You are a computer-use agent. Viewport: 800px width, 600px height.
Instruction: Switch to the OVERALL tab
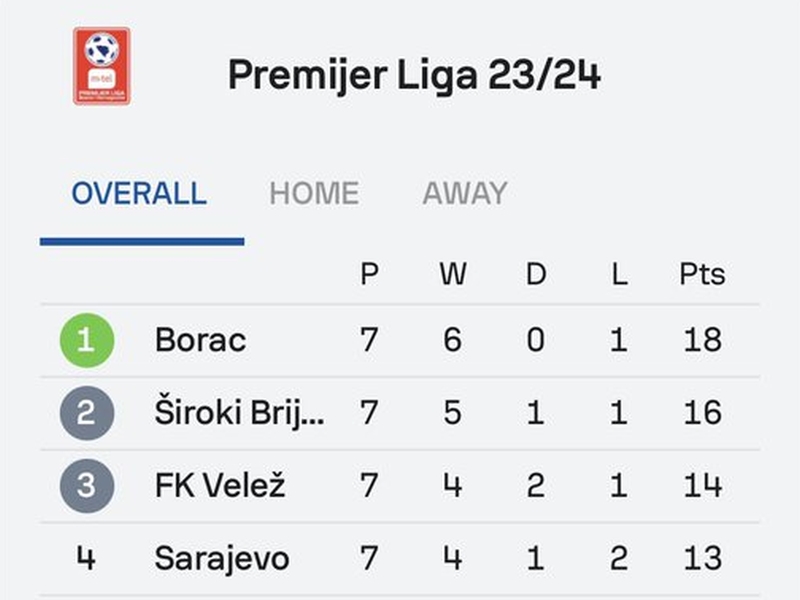click(x=139, y=193)
